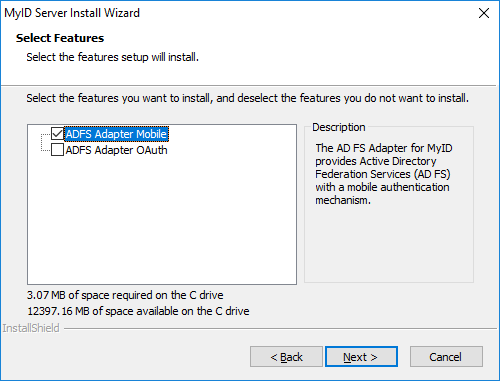Proceed with the Next > button
The height and width of the screenshot is (381, 500).
(x=361, y=357)
